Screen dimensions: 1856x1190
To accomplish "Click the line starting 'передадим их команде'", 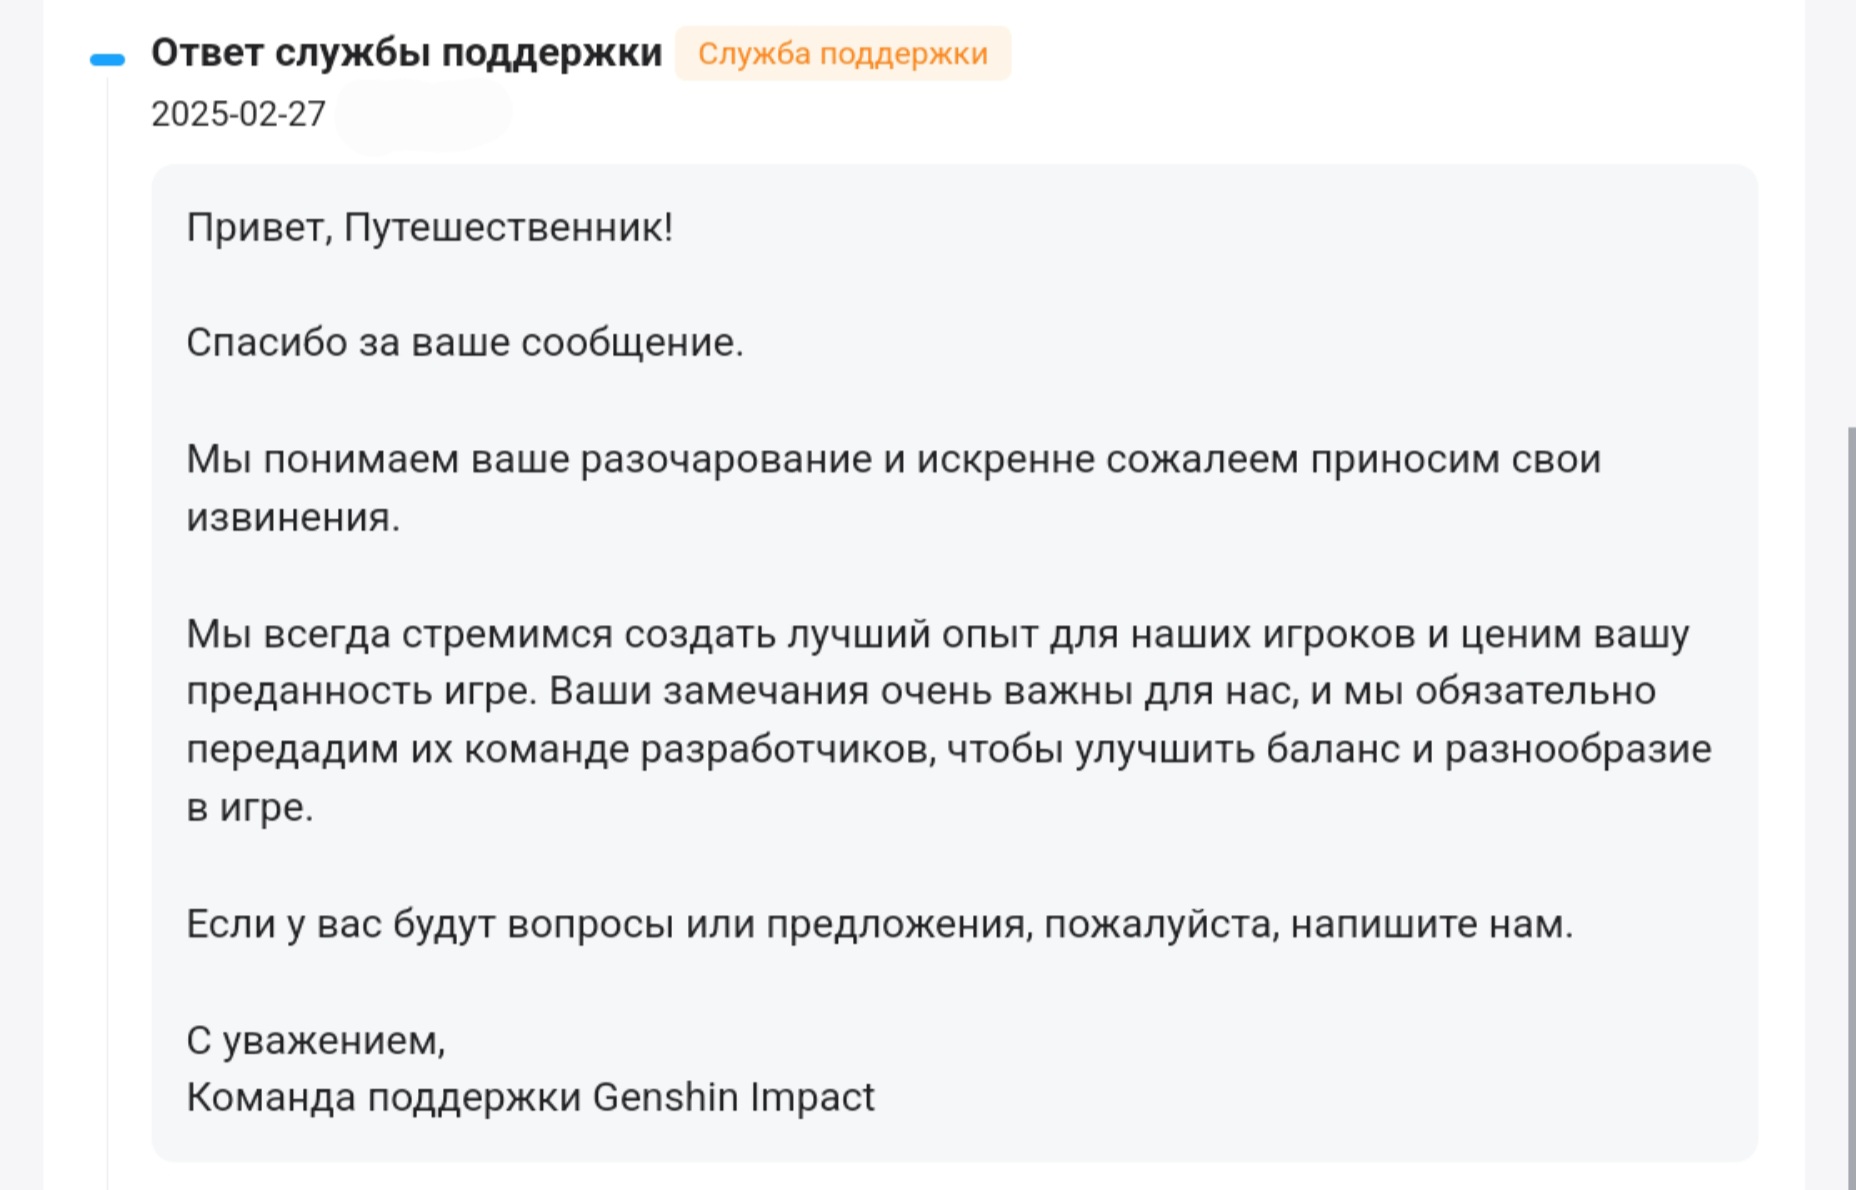I will (949, 750).
